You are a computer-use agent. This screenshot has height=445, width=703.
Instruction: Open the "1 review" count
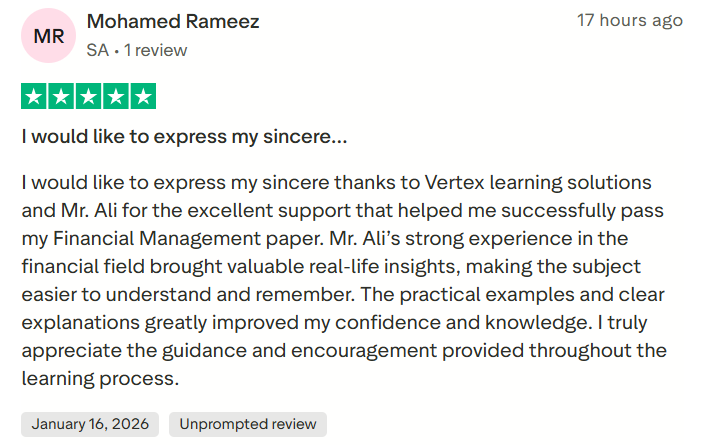[155, 49]
